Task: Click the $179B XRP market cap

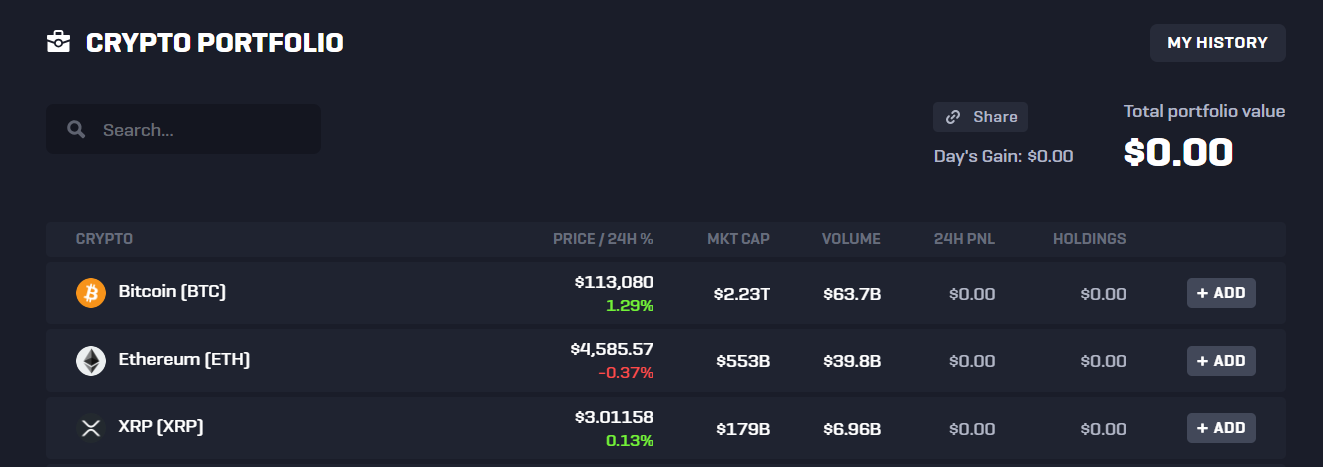Action: [x=743, y=429]
